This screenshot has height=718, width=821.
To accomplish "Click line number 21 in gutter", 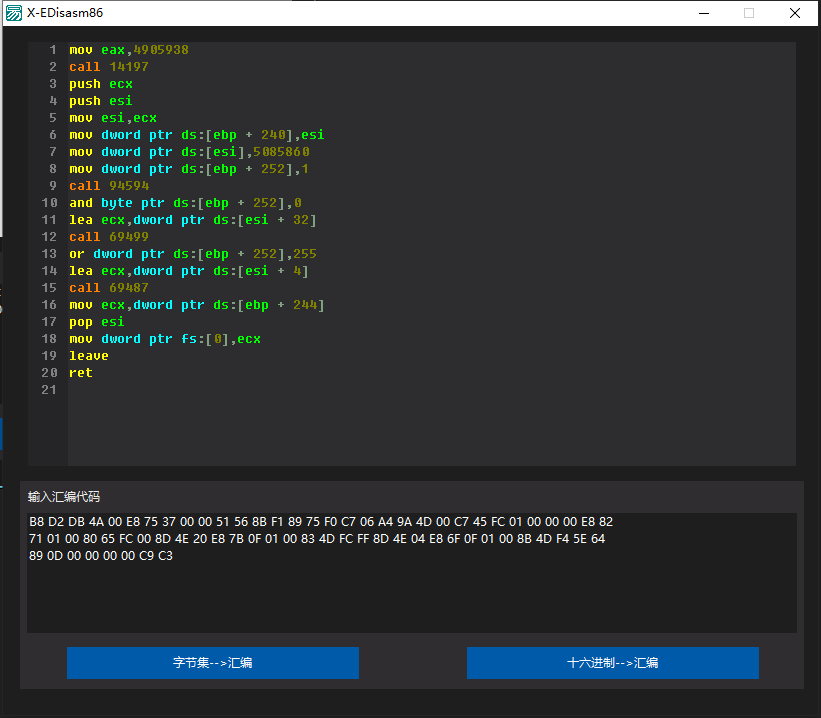I will (x=49, y=390).
